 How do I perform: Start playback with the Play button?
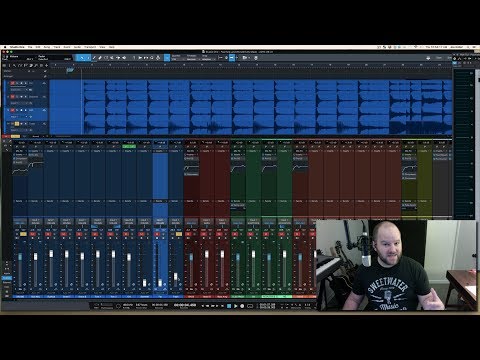point(236,306)
